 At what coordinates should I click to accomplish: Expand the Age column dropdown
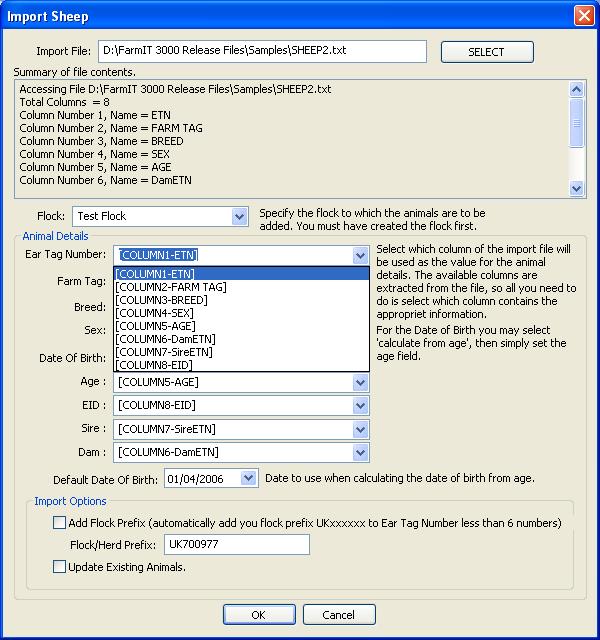(x=360, y=382)
